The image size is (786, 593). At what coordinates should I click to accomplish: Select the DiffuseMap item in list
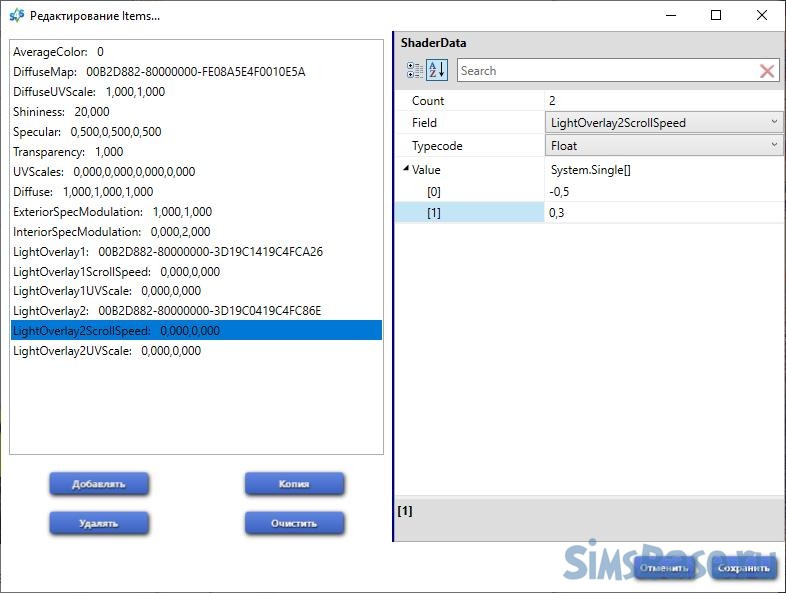pos(159,72)
